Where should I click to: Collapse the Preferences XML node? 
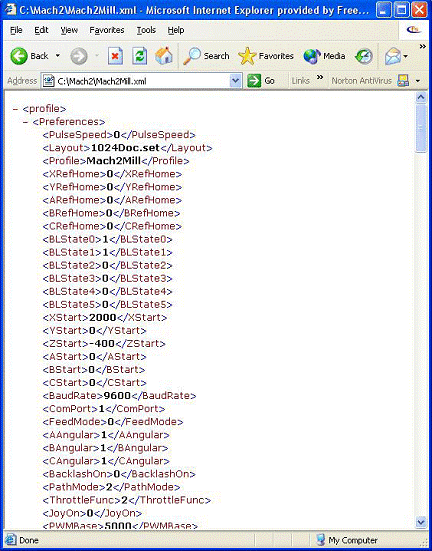tap(25, 122)
